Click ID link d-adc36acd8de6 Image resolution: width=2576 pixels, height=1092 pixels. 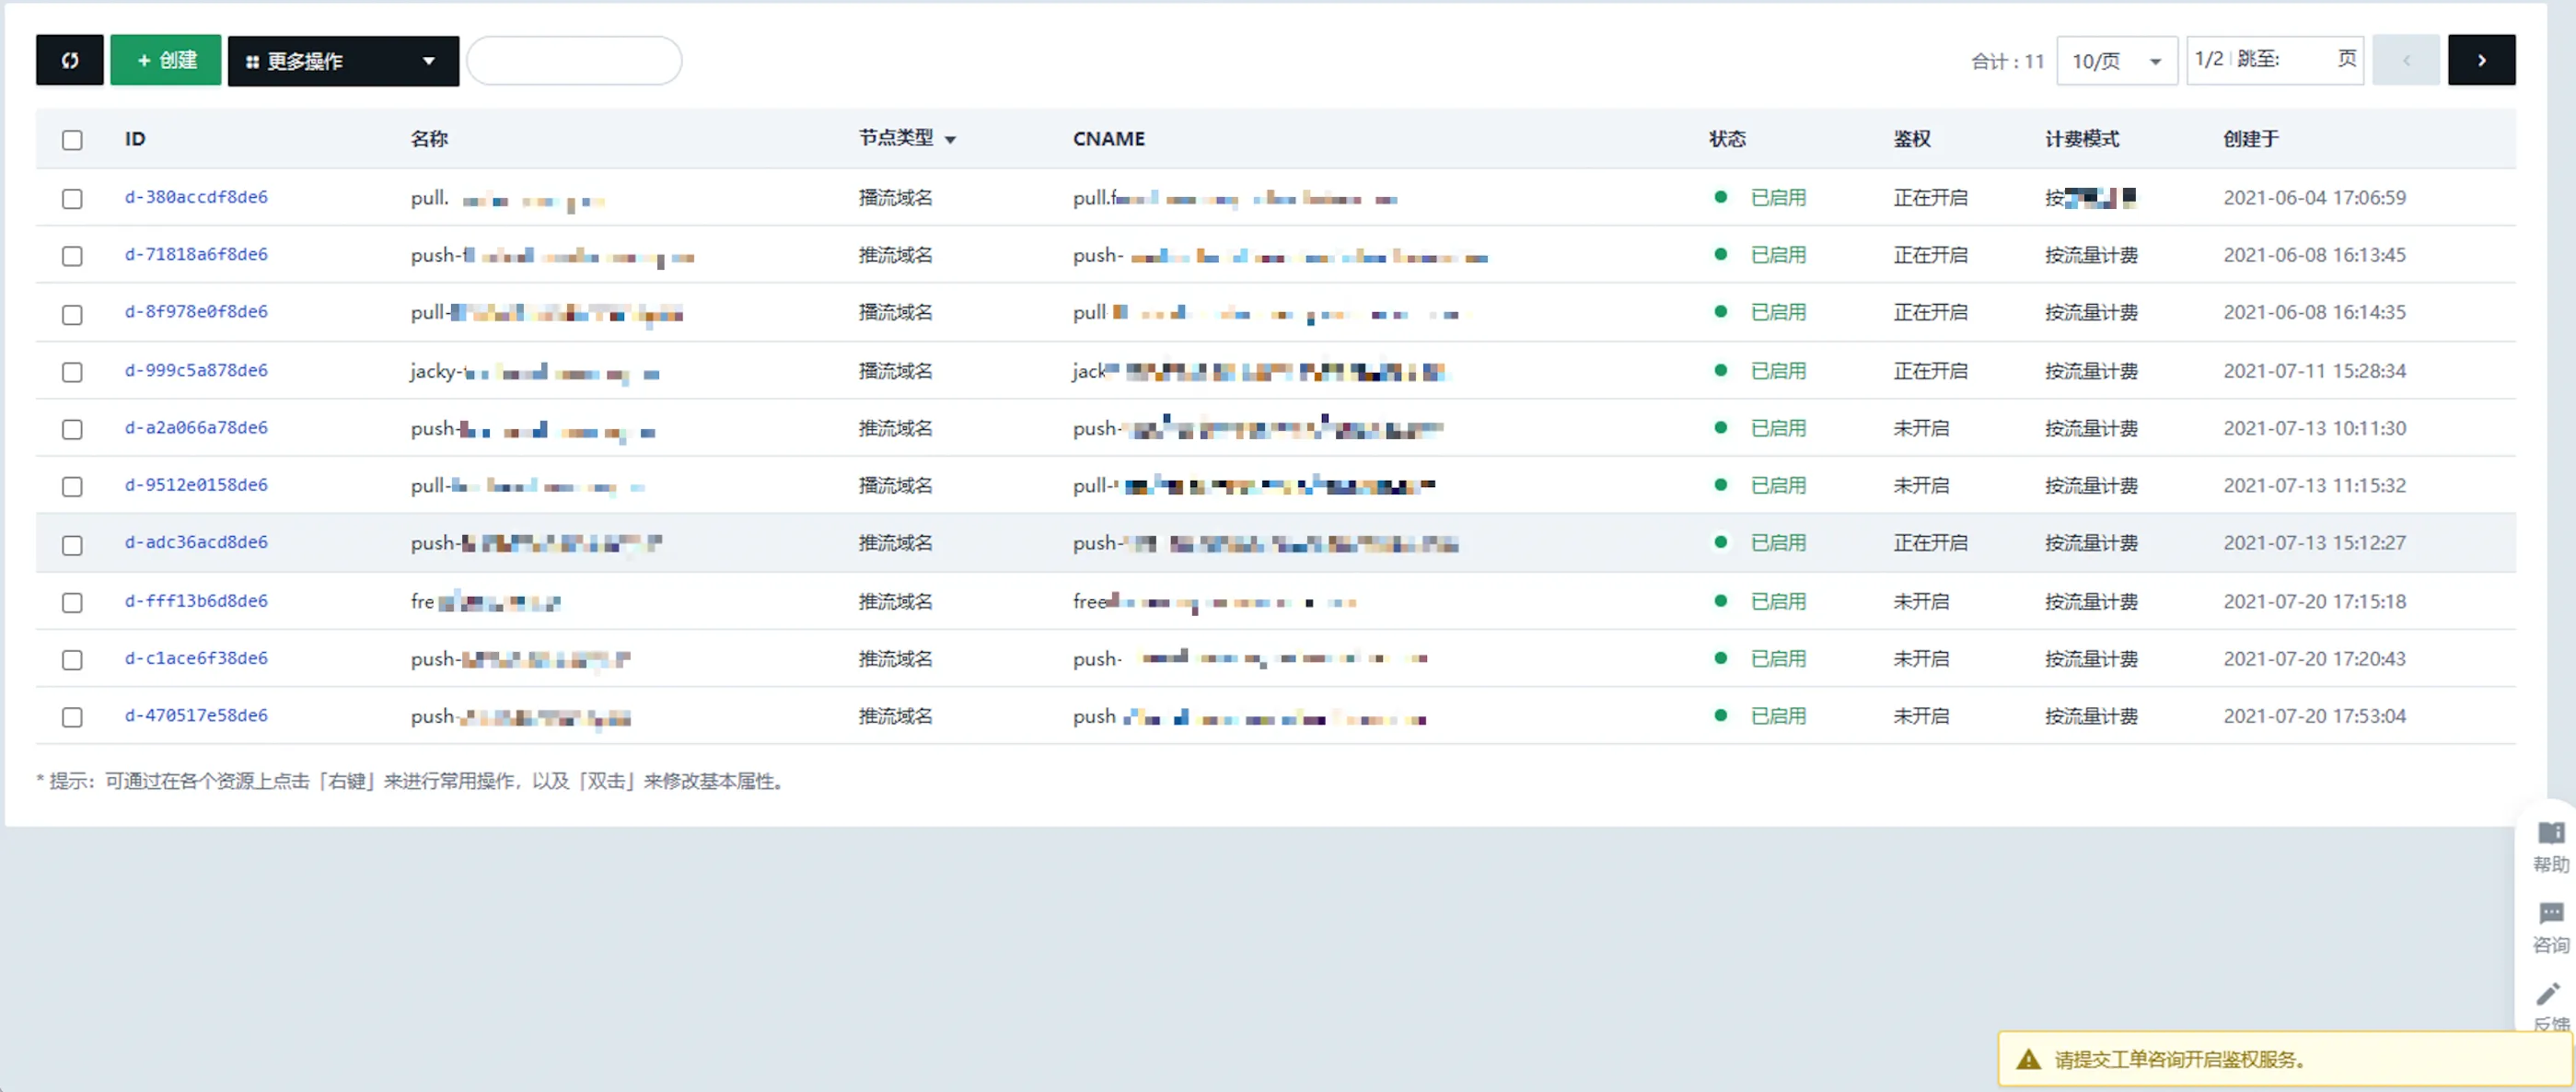pyautogui.click(x=195, y=542)
